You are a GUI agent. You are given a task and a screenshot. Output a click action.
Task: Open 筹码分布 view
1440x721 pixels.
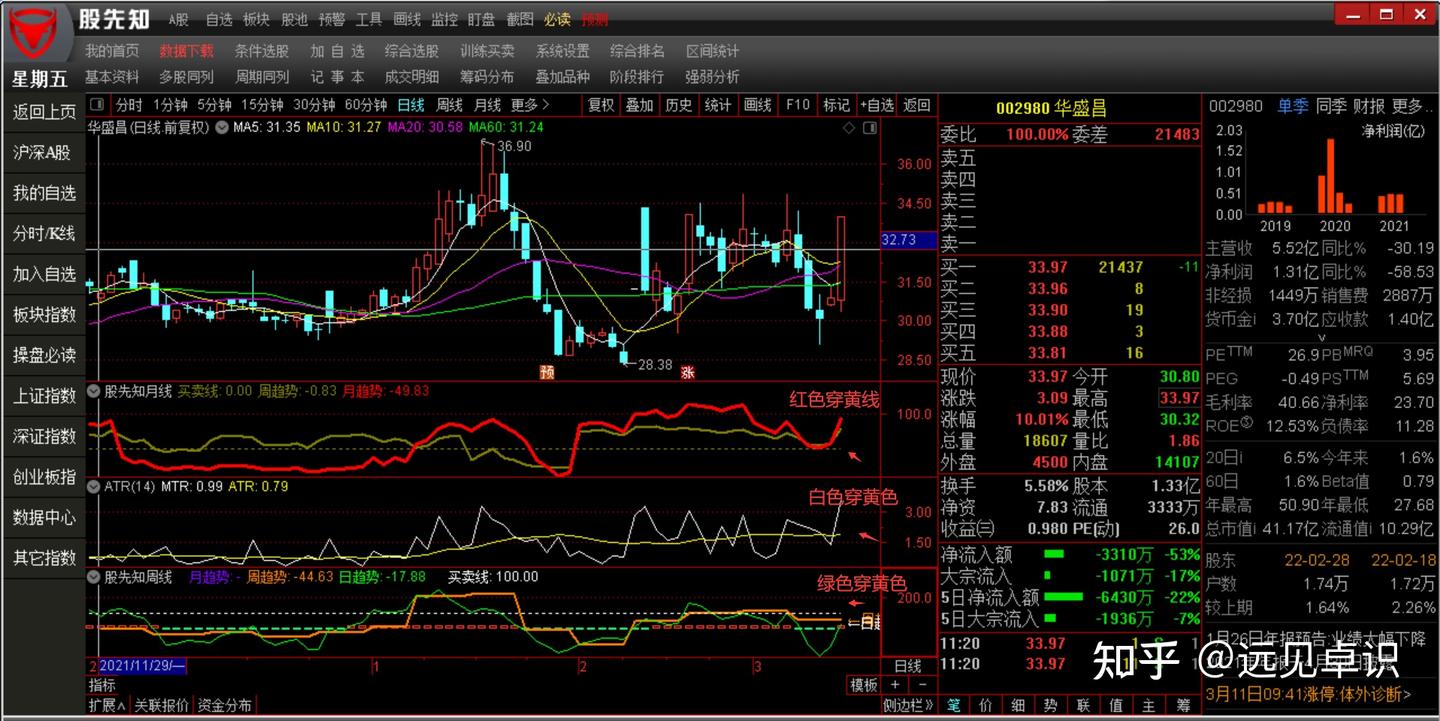tap(487, 76)
